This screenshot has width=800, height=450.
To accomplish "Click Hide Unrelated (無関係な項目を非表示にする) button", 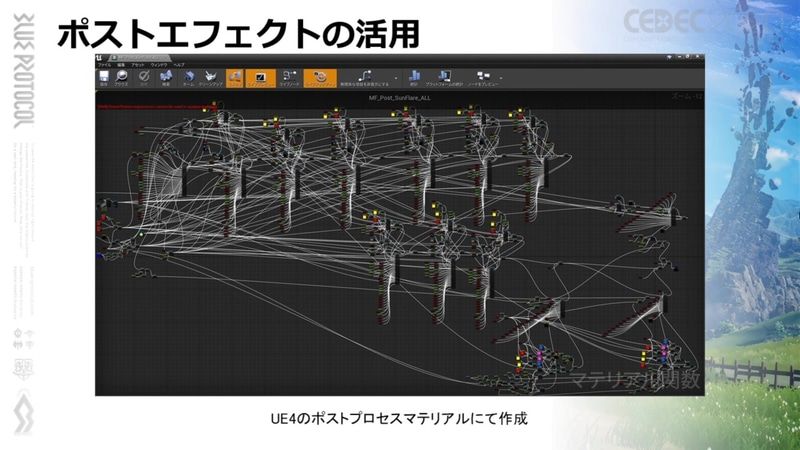I will click(367, 78).
